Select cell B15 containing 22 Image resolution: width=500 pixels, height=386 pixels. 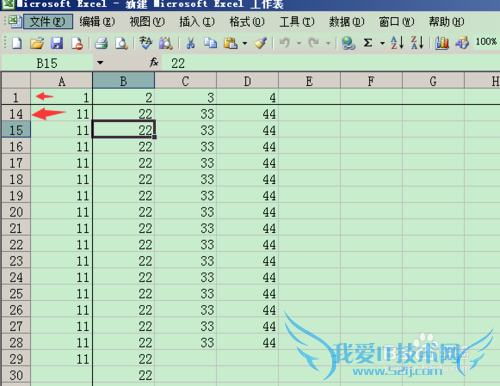pyautogui.click(x=124, y=130)
